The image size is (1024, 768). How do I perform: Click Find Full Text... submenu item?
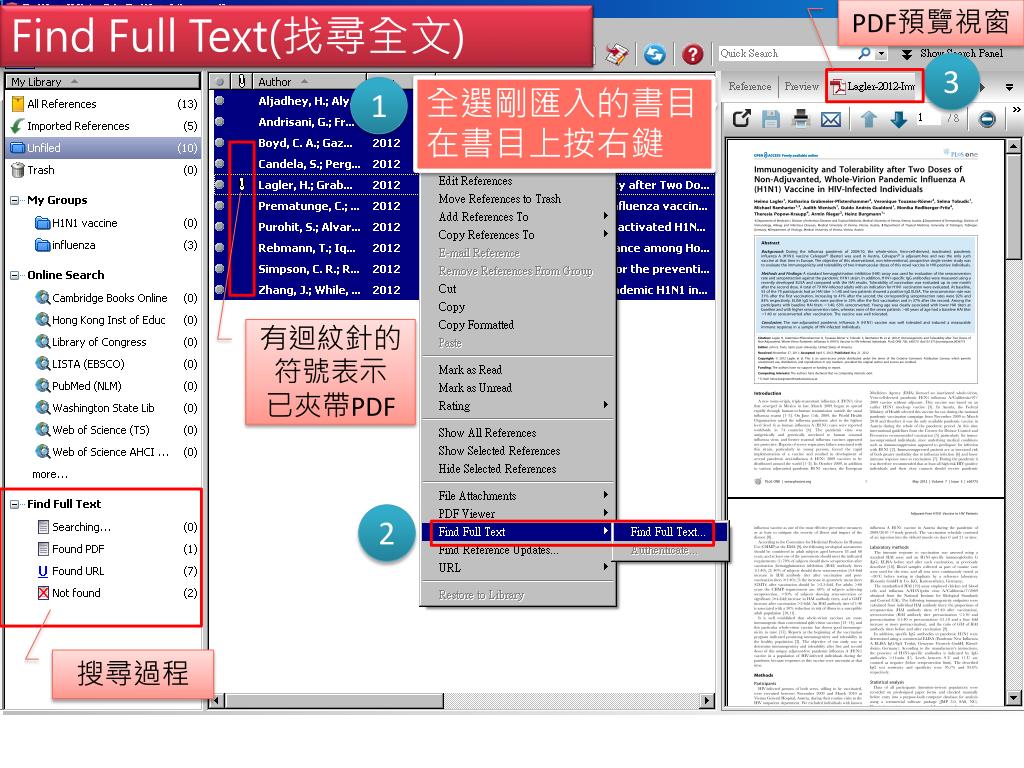[x=670, y=532]
